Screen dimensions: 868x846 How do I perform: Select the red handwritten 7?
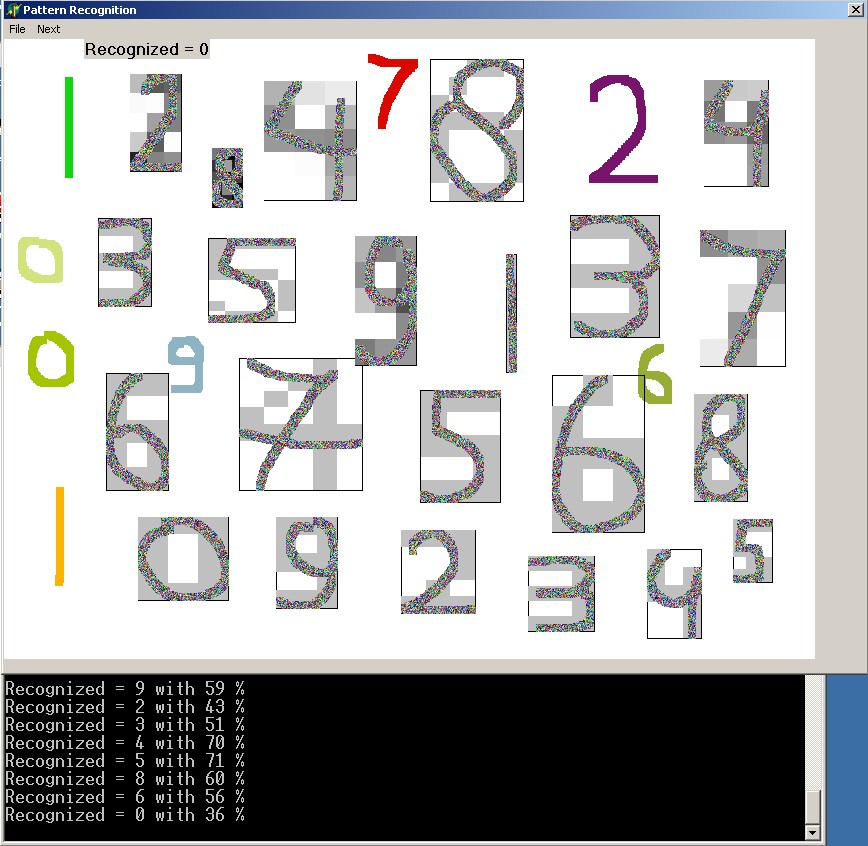click(x=391, y=90)
